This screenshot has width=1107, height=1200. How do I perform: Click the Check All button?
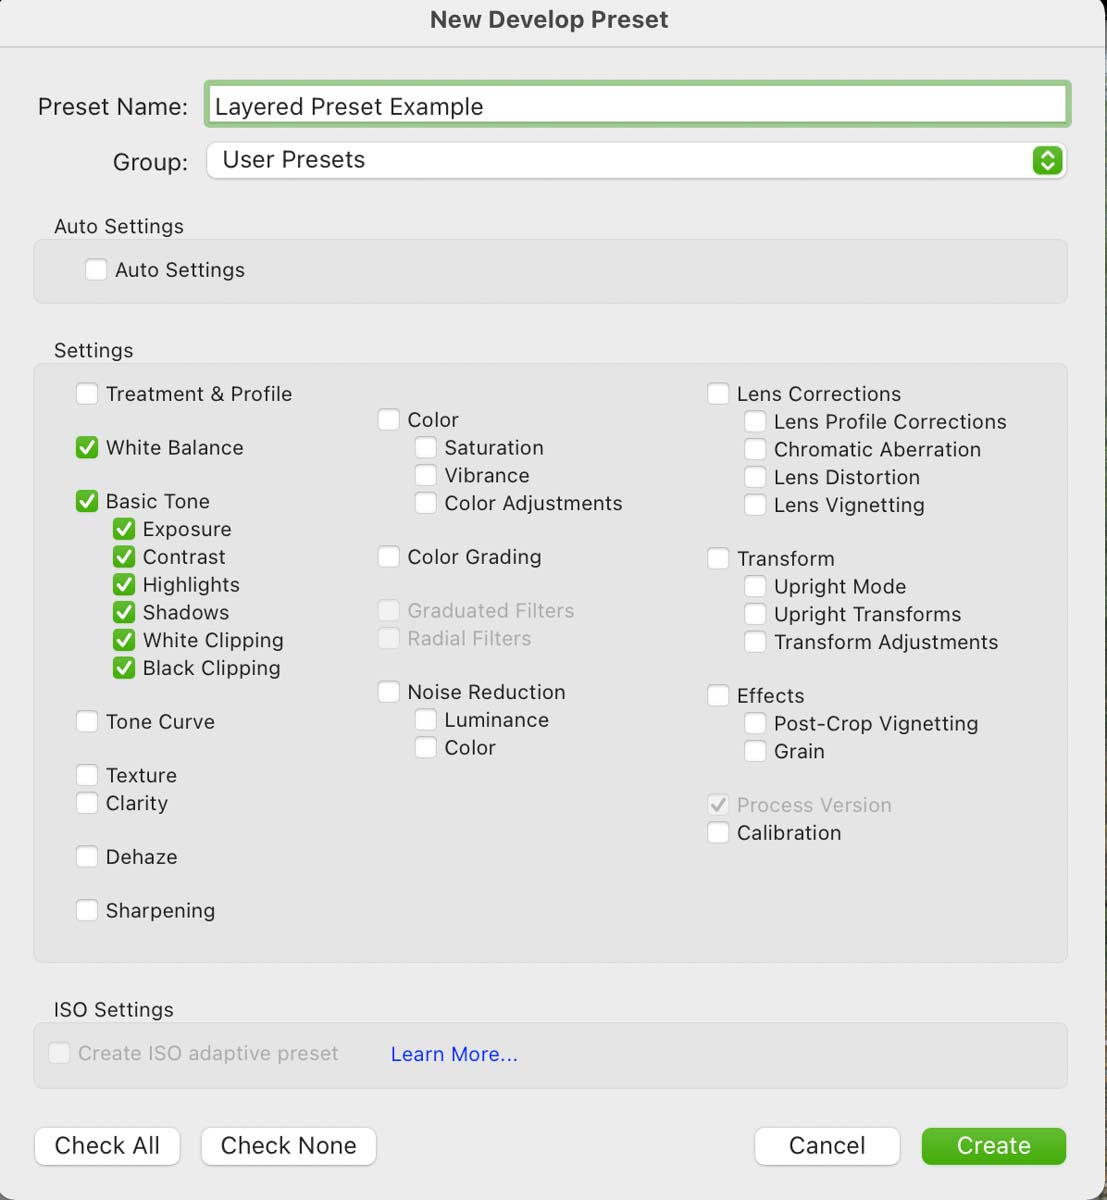pos(107,1146)
